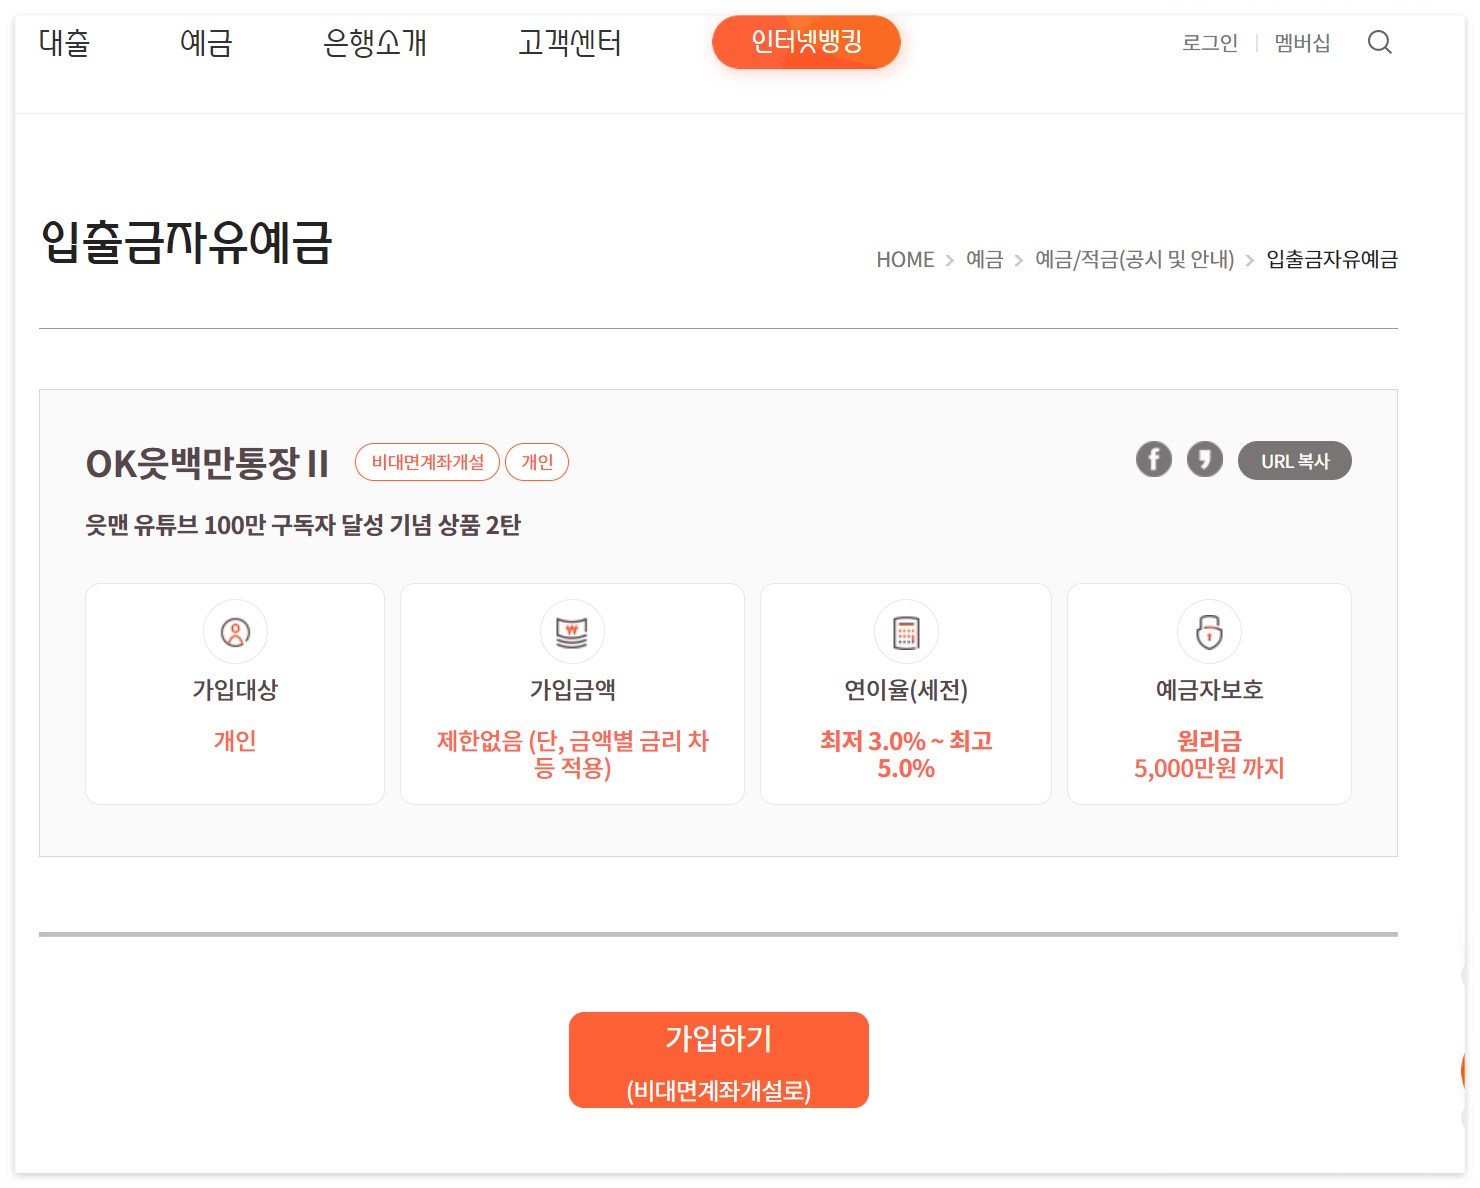Image resolution: width=1480 pixels, height=1188 pixels.
Task: Share product on Facebook icon
Action: pos(1153,459)
